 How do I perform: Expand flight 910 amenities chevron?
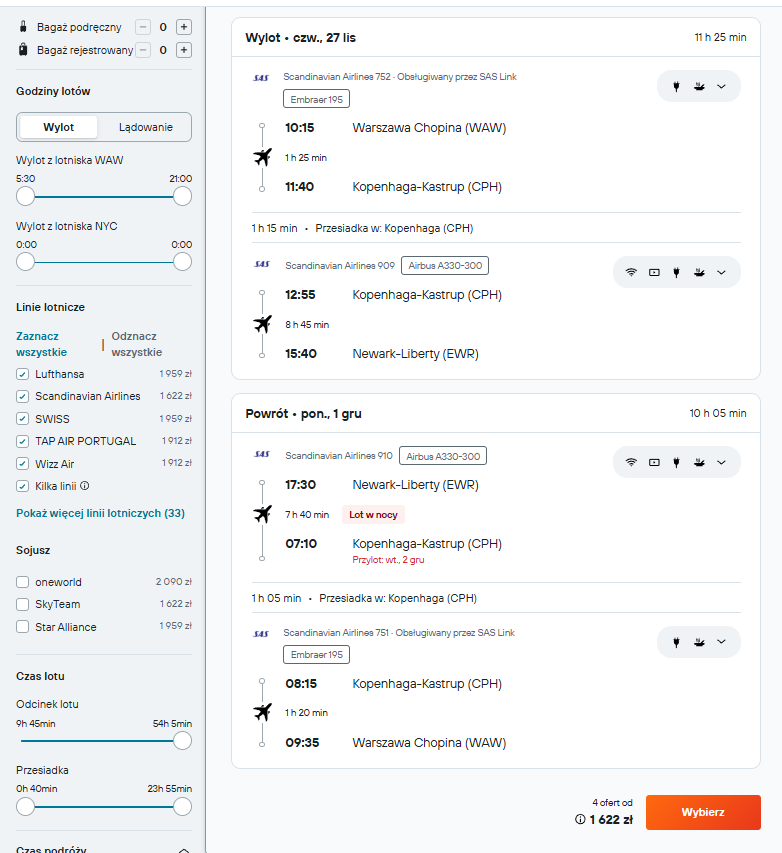(721, 462)
